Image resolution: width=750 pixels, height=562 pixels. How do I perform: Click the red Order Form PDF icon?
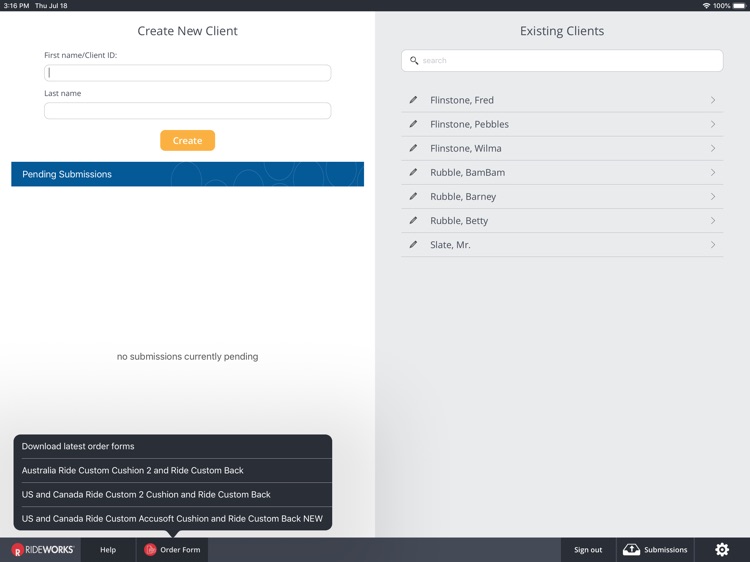coord(150,550)
